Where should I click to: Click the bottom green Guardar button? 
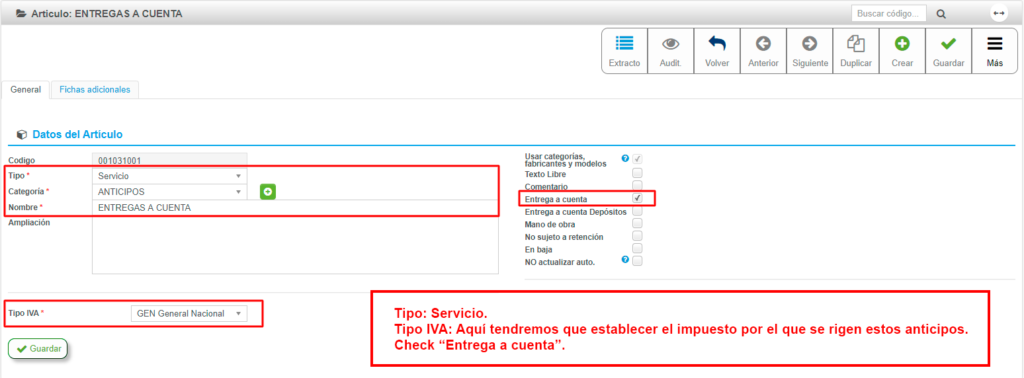coord(38,349)
